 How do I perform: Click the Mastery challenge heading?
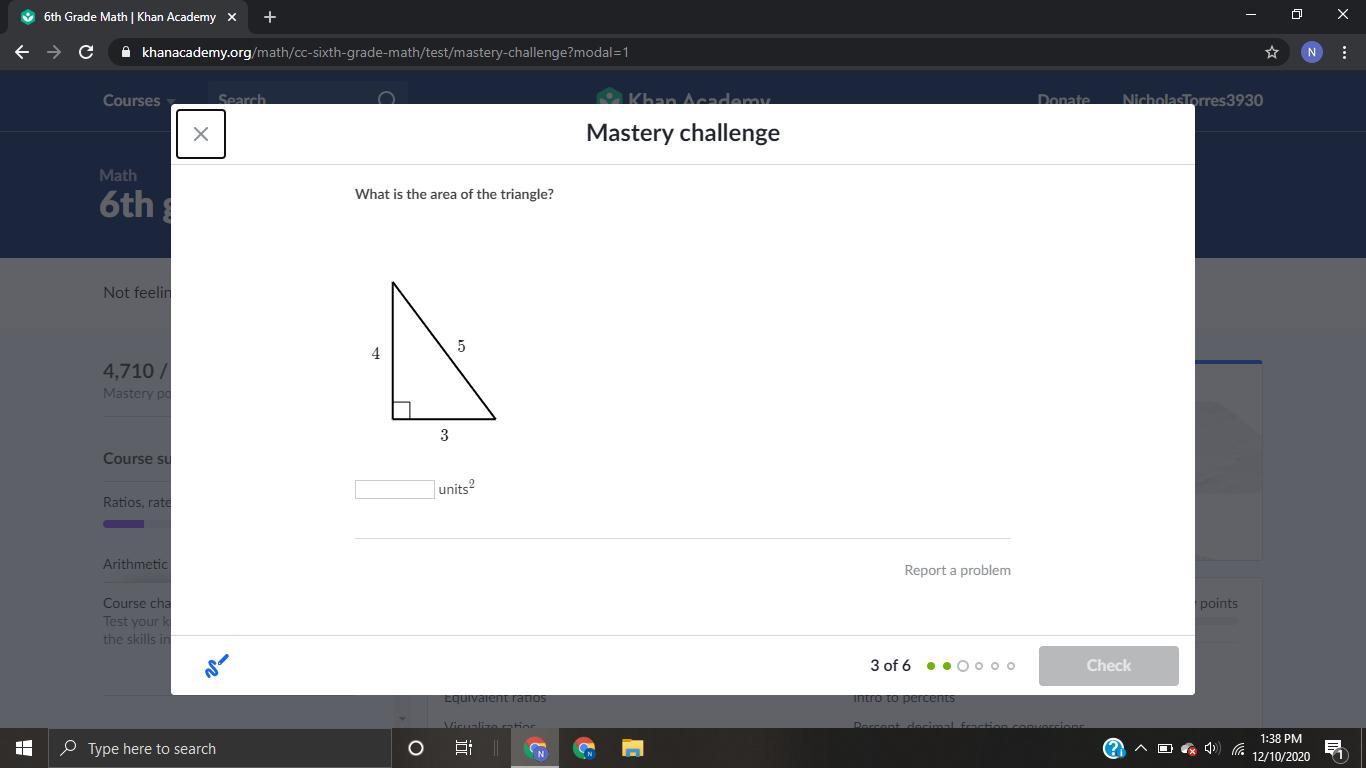click(x=683, y=133)
